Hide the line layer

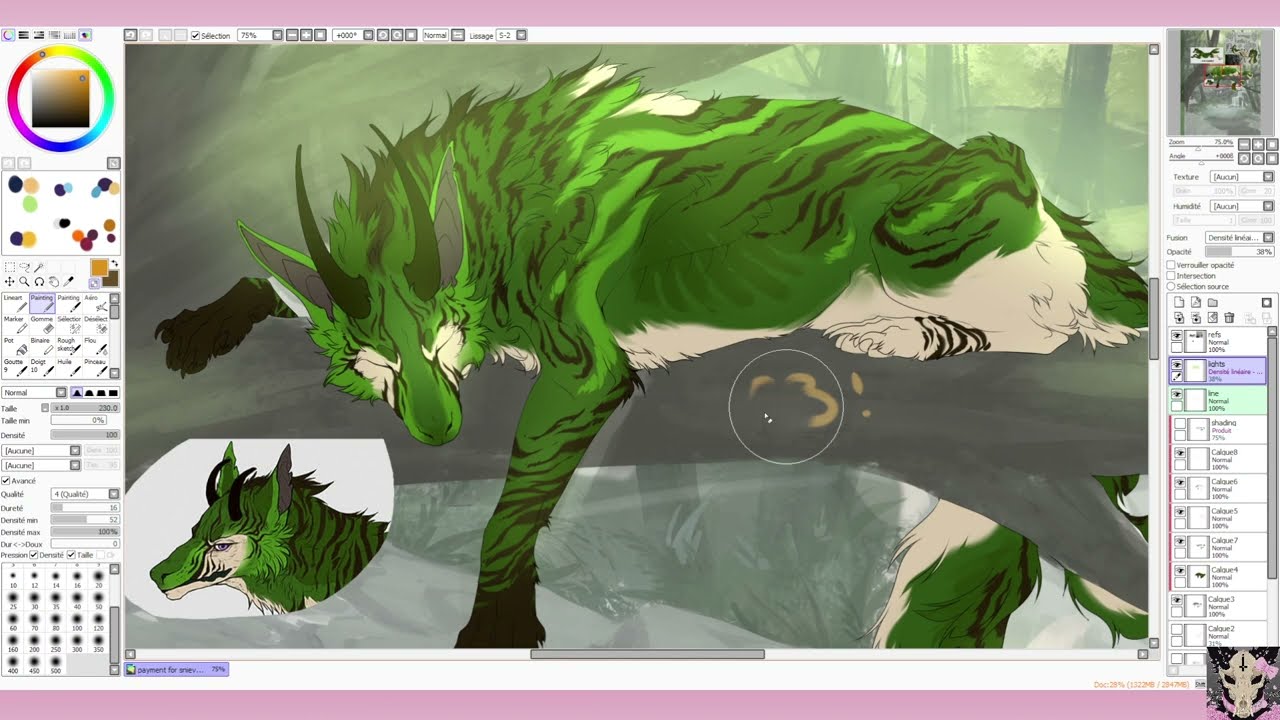click(x=1177, y=394)
